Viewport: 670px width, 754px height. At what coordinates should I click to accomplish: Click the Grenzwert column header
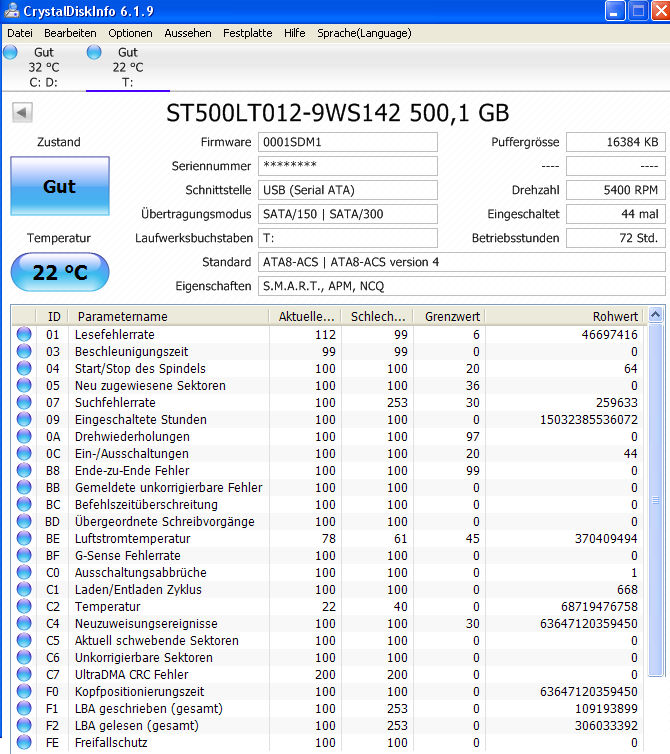pyautogui.click(x=449, y=316)
